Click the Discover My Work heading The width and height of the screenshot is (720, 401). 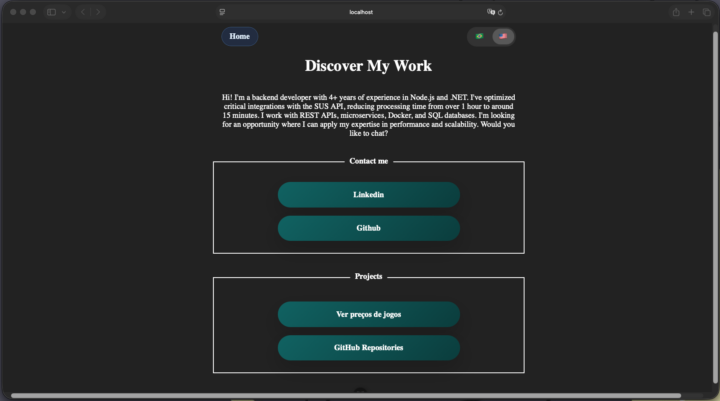point(368,66)
